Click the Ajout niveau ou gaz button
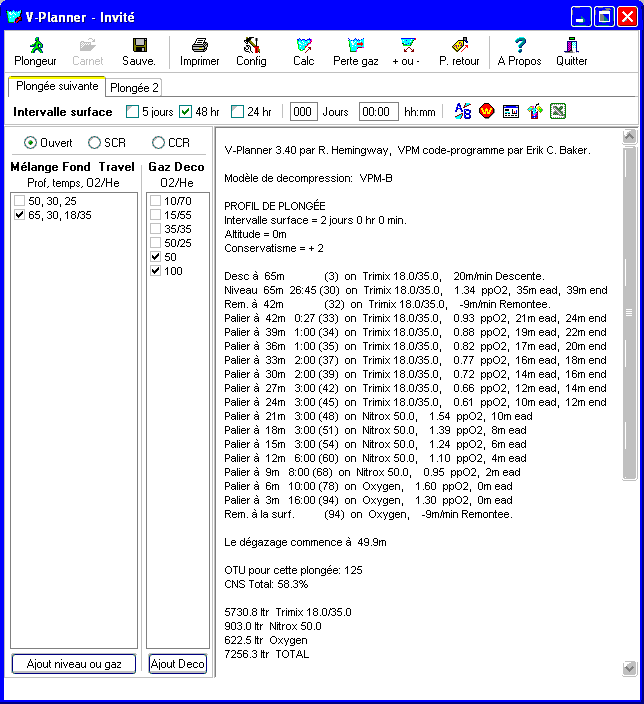The width and height of the screenshot is (644, 704). (74, 664)
